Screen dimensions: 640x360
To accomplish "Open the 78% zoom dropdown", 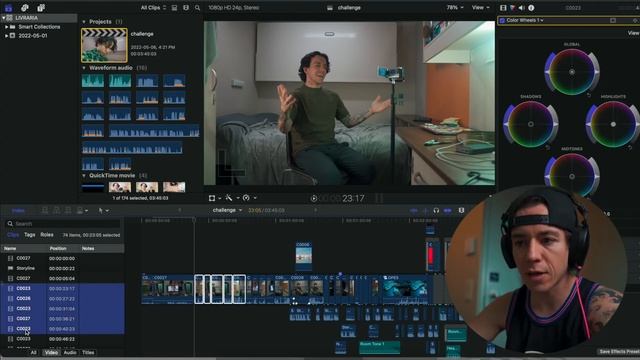I will coord(455,7).
